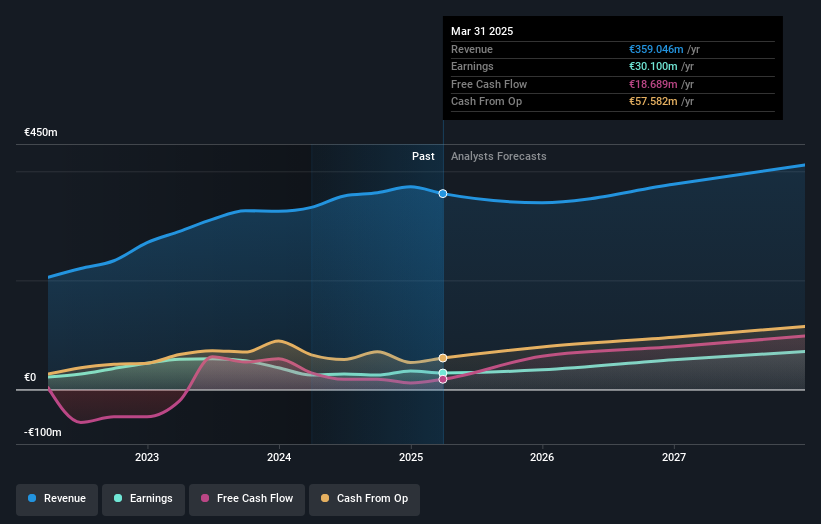The image size is (821, 524).
Task: Click the Revenue row label in tooltip
Action: [472, 49]
